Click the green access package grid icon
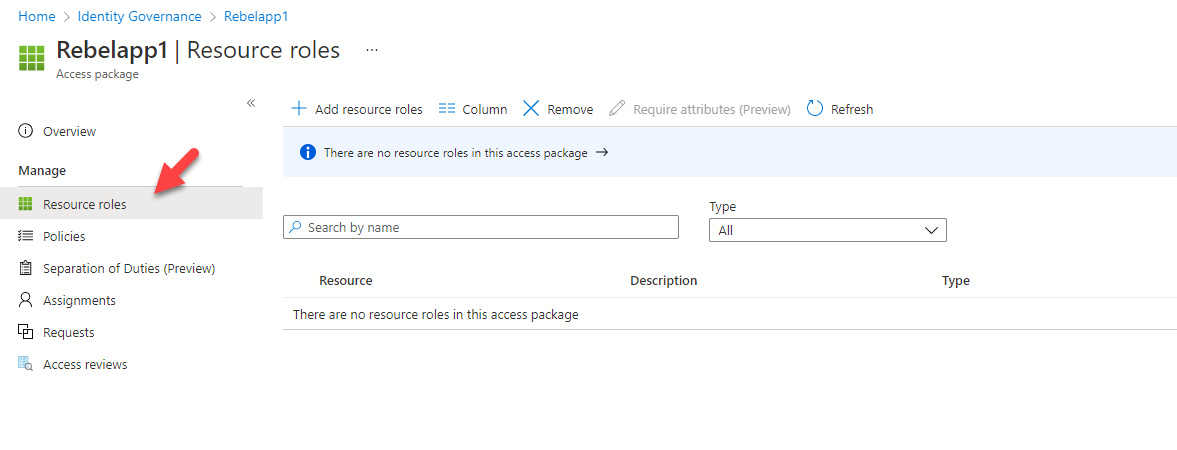Screen dimensions: 1177x450 pyautogui.click(x=32, y=58)
